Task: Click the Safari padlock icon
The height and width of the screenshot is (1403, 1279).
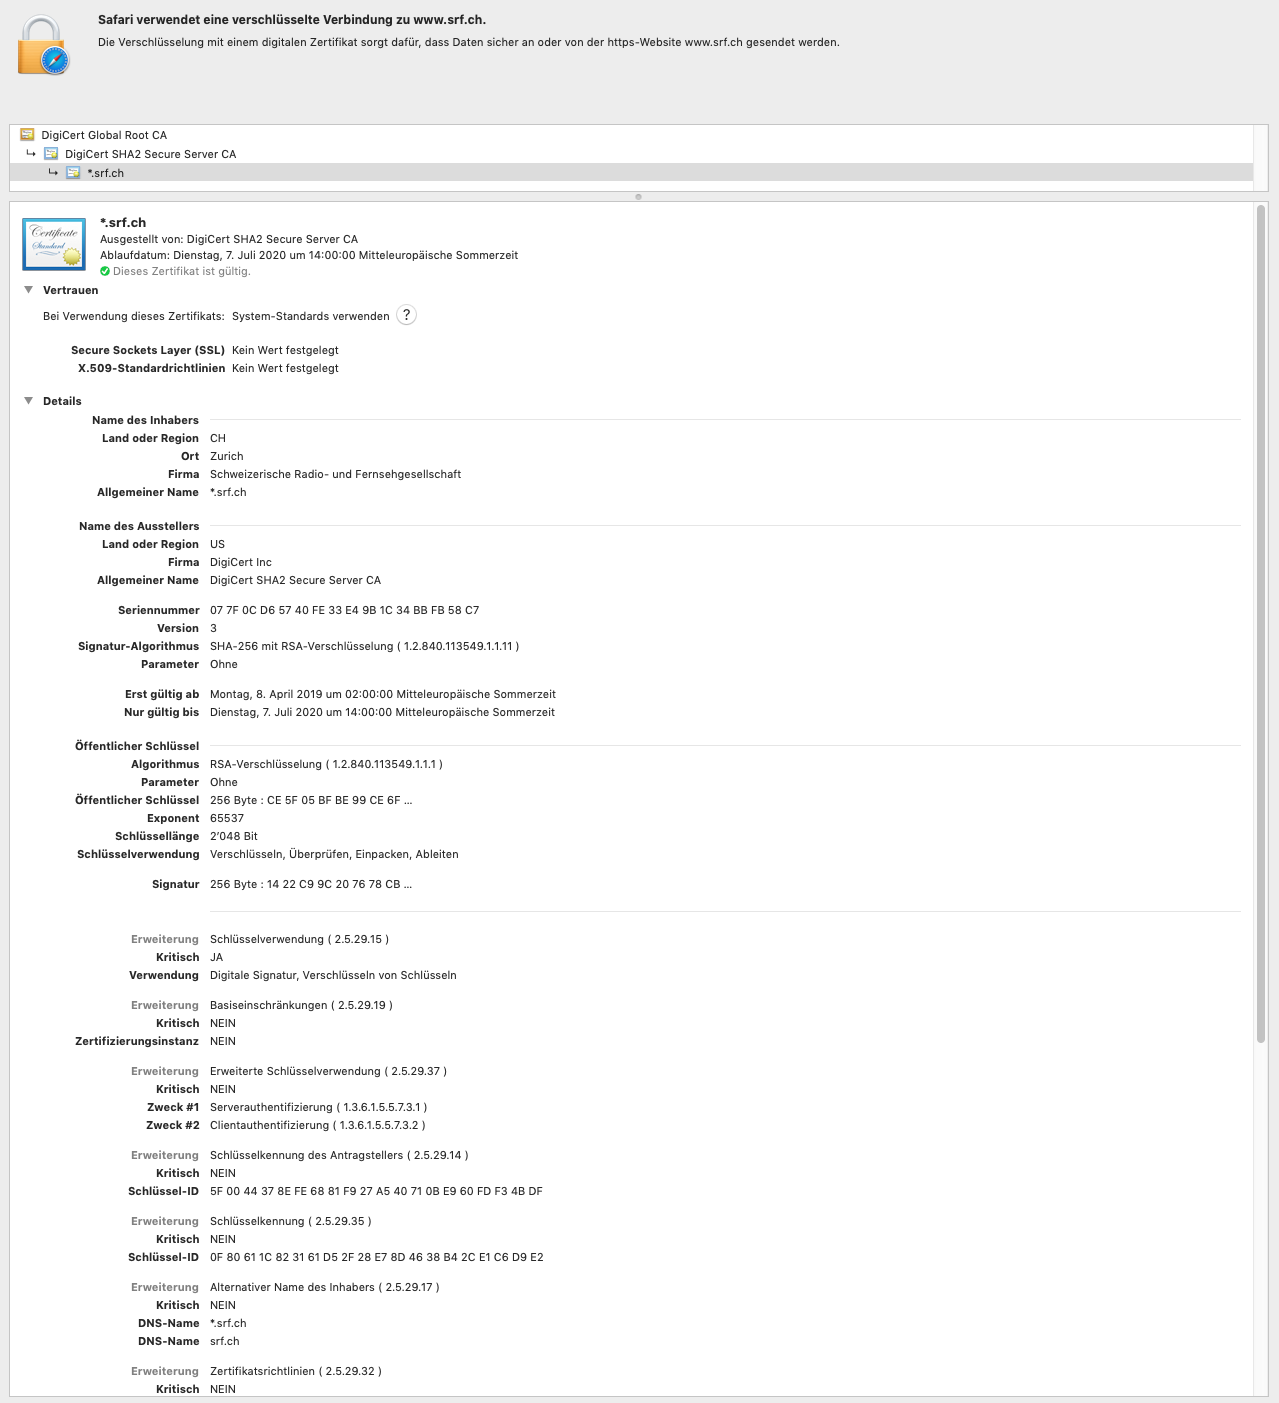Action: pos(44,46)
